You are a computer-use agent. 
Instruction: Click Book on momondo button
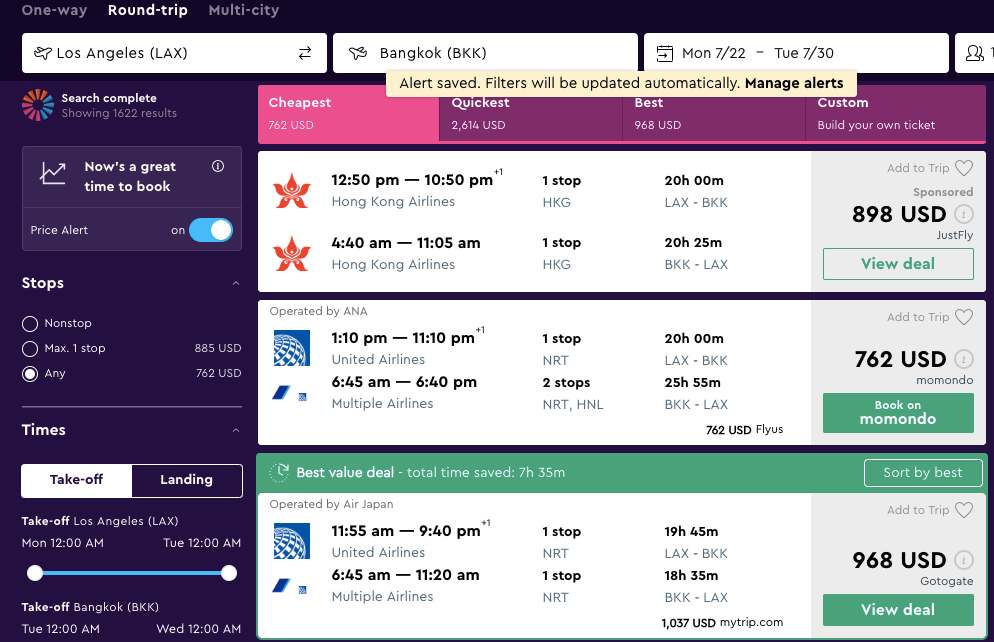[x=898, y=413]
